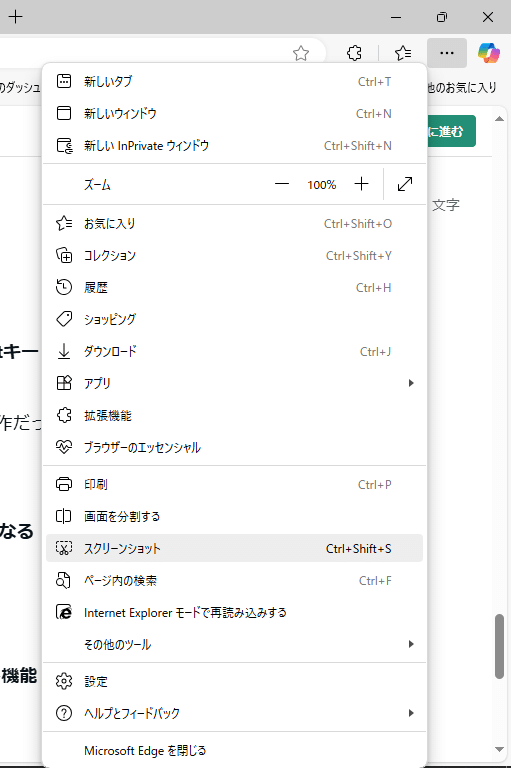511x768 pixels.
Task: Click the お気に入り star-list icon in menu
Action: 64,224
